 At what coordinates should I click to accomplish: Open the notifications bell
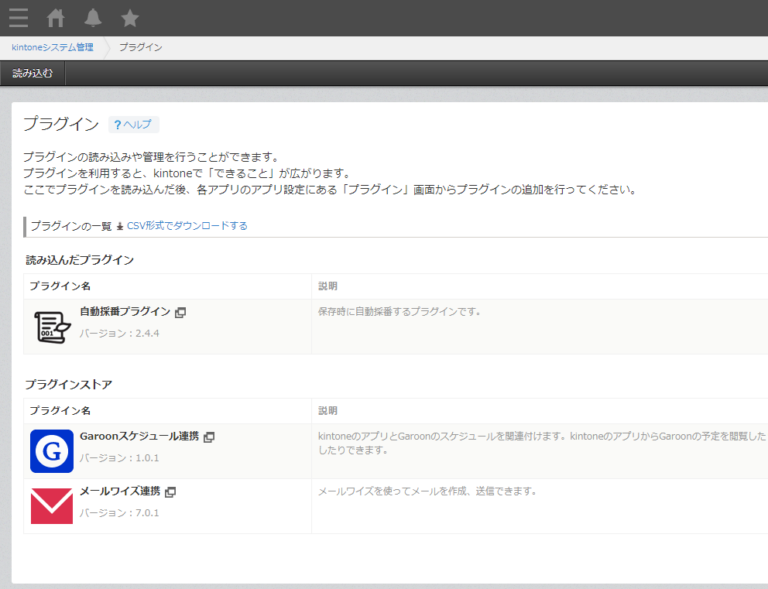(93, 18)
